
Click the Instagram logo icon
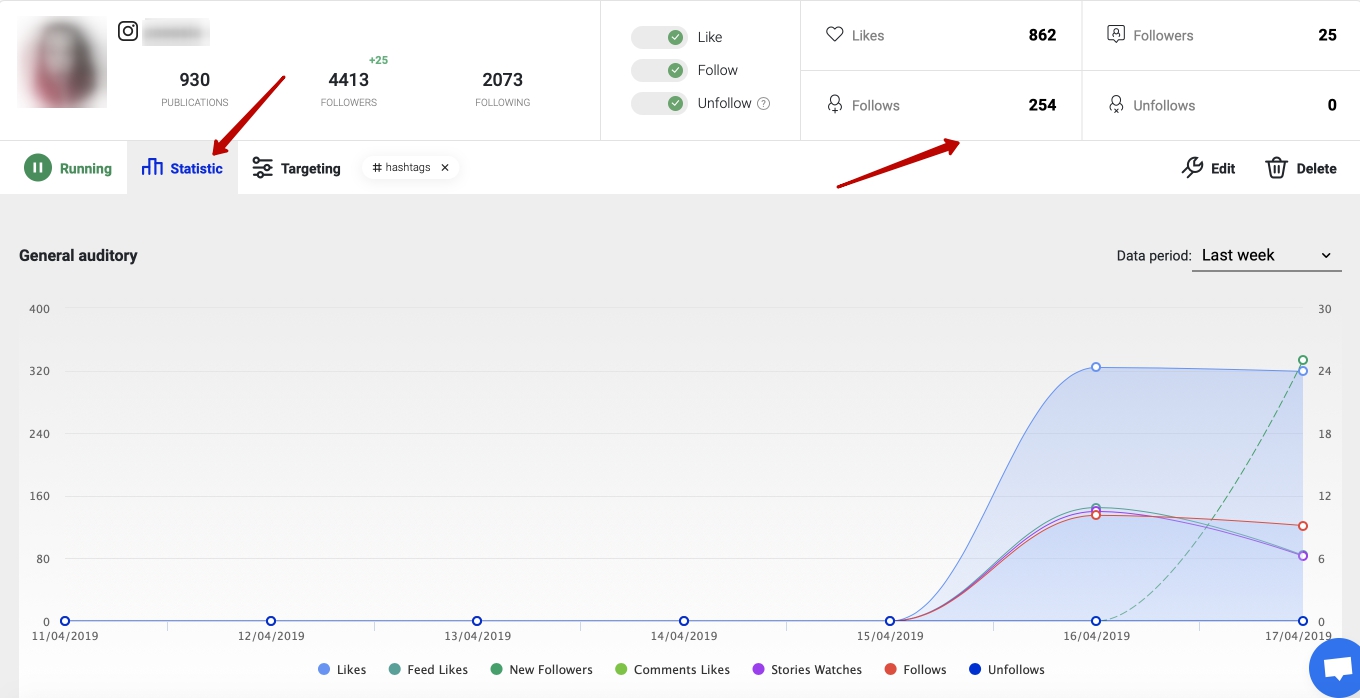pos(128,31)
